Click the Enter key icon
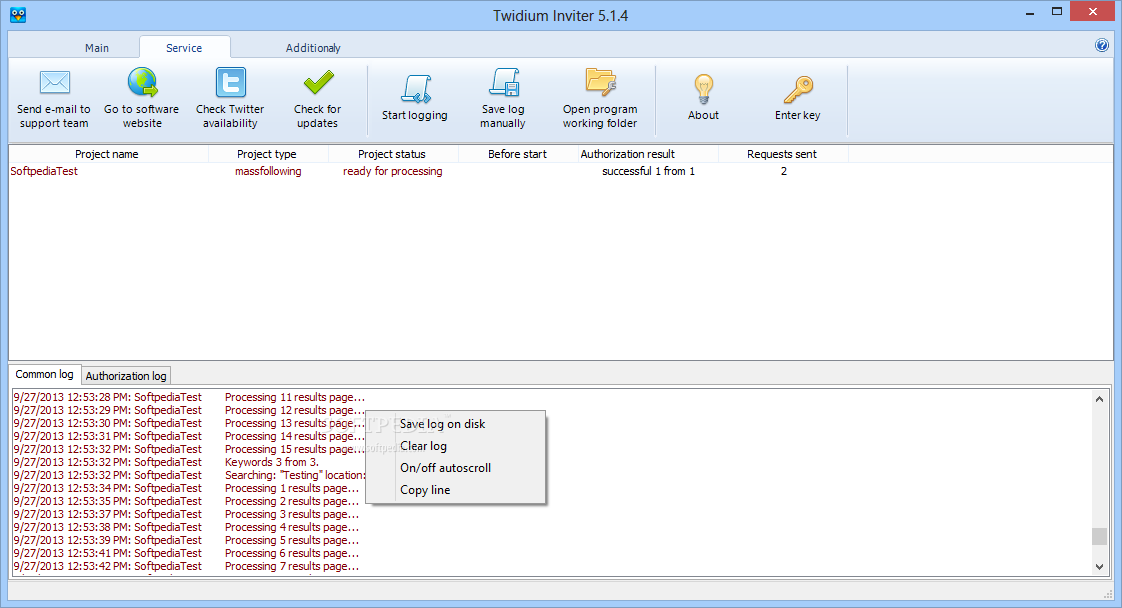This screenshot has width=1122, height=608. [798, 89]
